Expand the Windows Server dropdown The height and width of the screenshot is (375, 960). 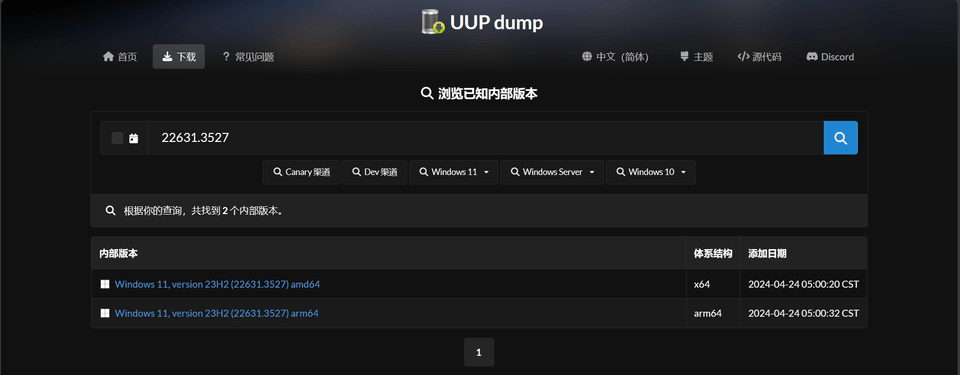552,172
